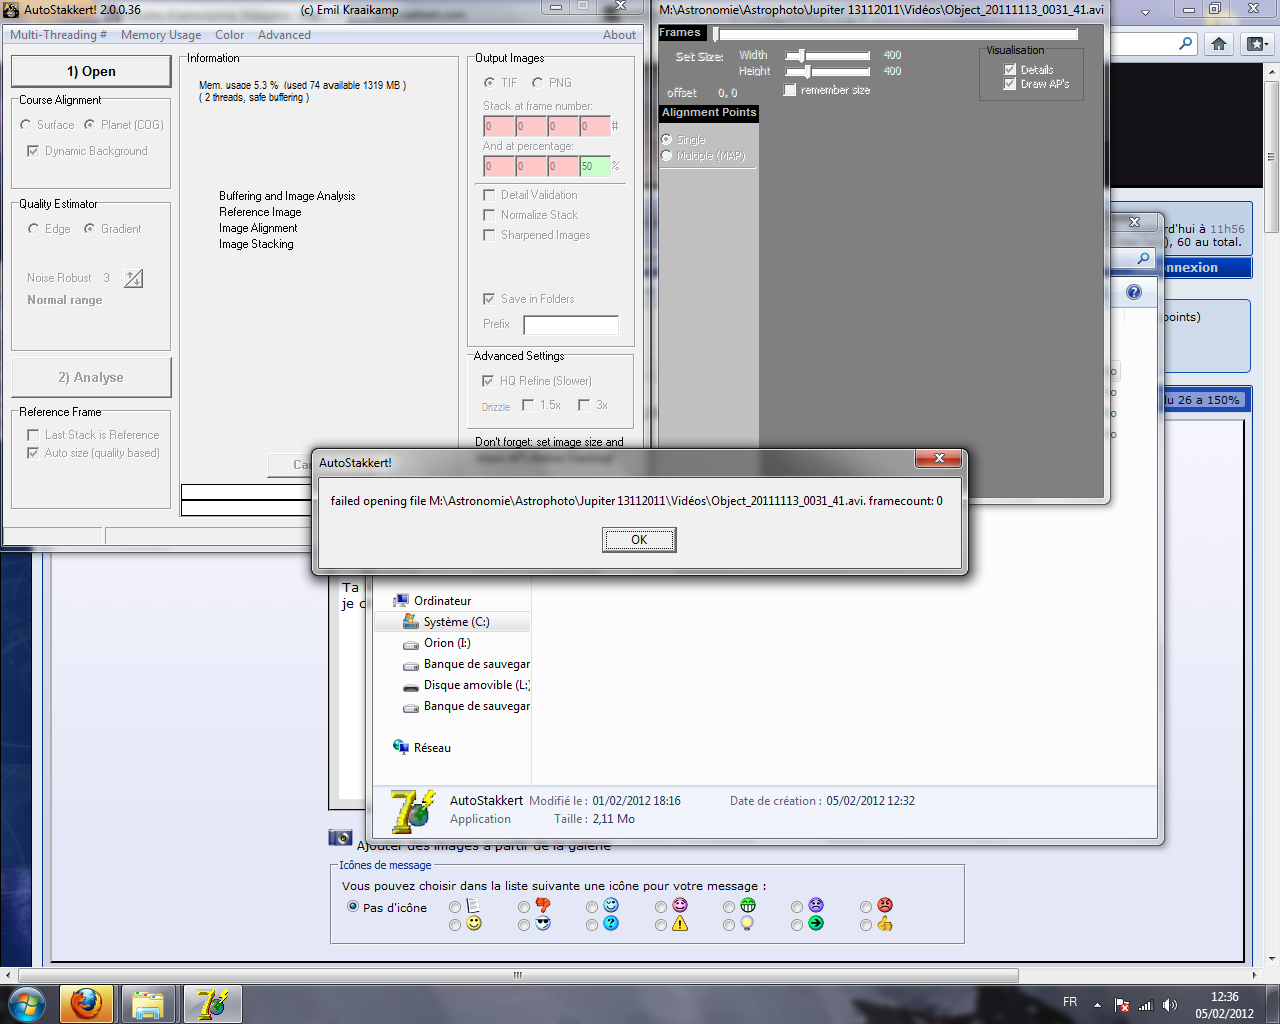
Task: Choose the sunglasses smiley icon
Action: point(543,923)
